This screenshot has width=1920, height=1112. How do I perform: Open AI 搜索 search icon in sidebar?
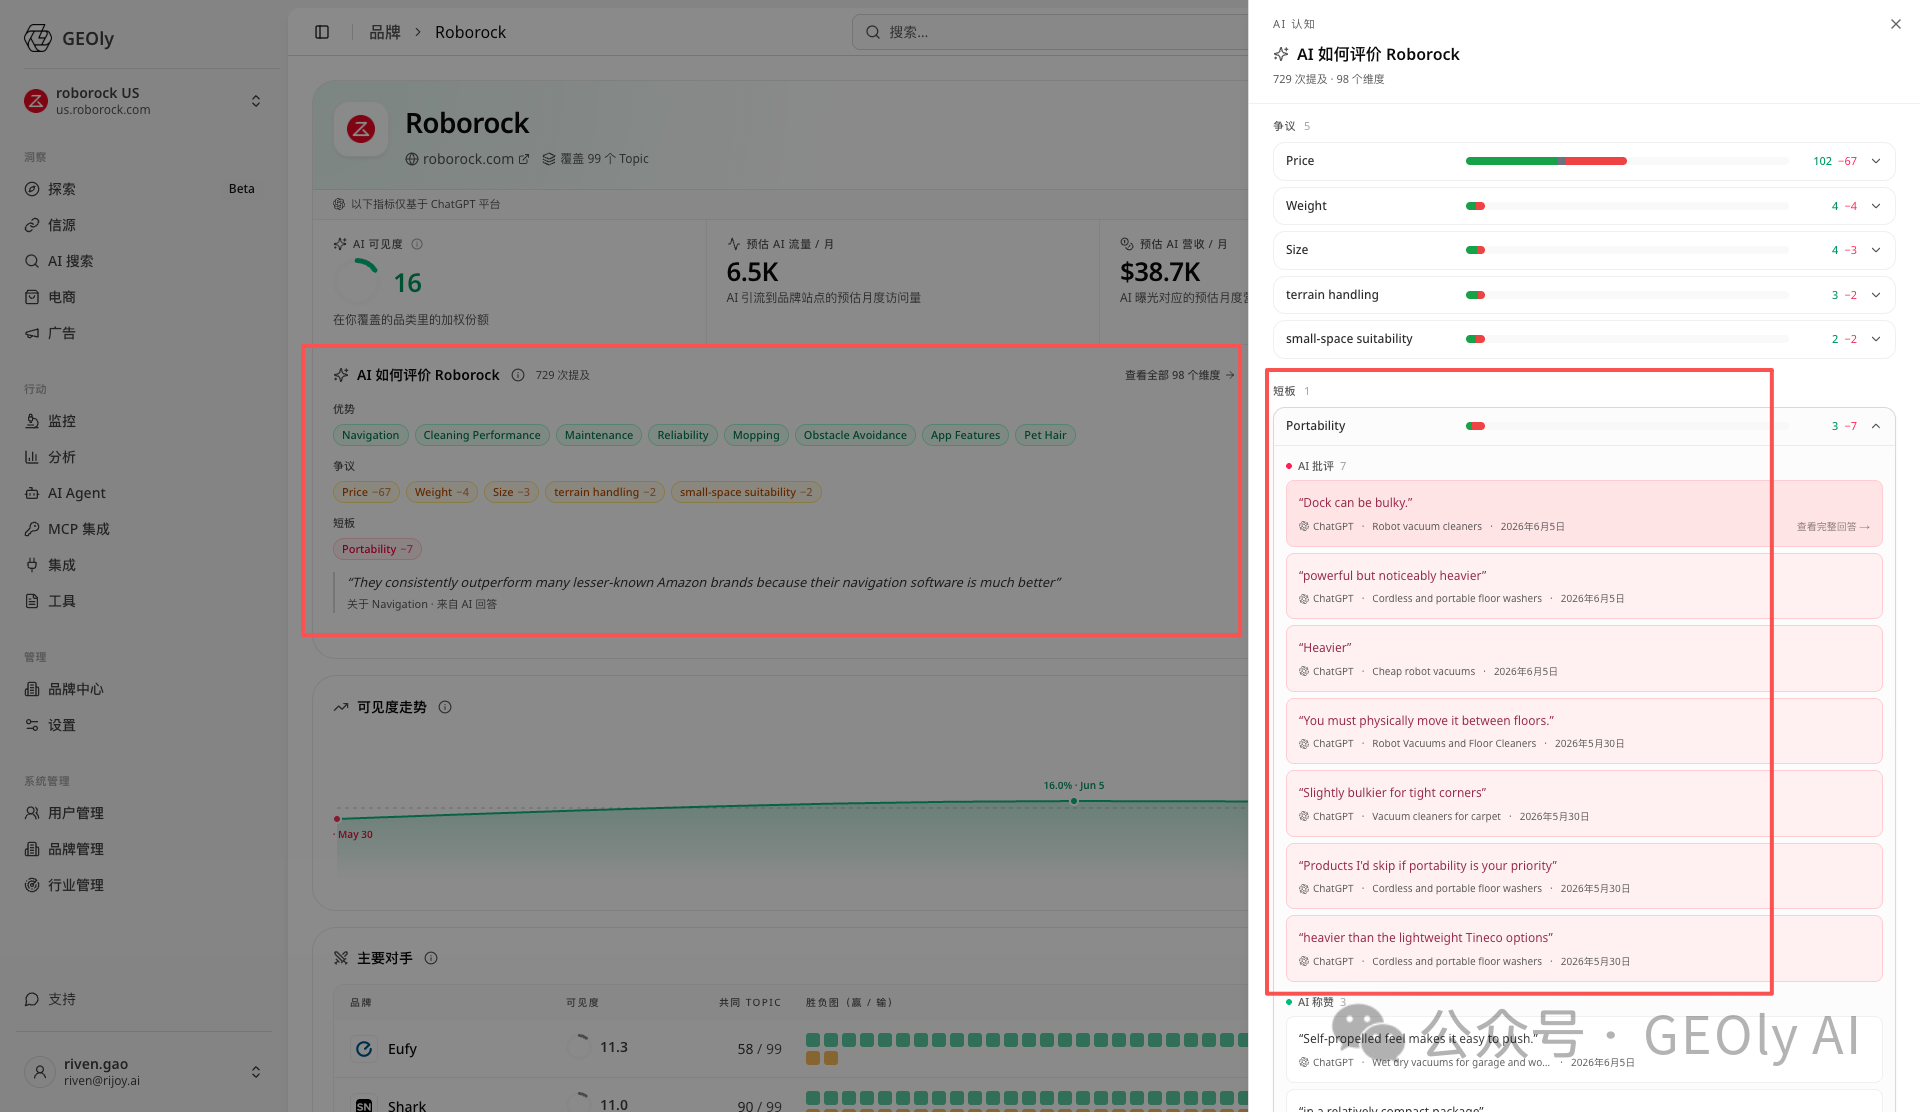click(32, 261)
